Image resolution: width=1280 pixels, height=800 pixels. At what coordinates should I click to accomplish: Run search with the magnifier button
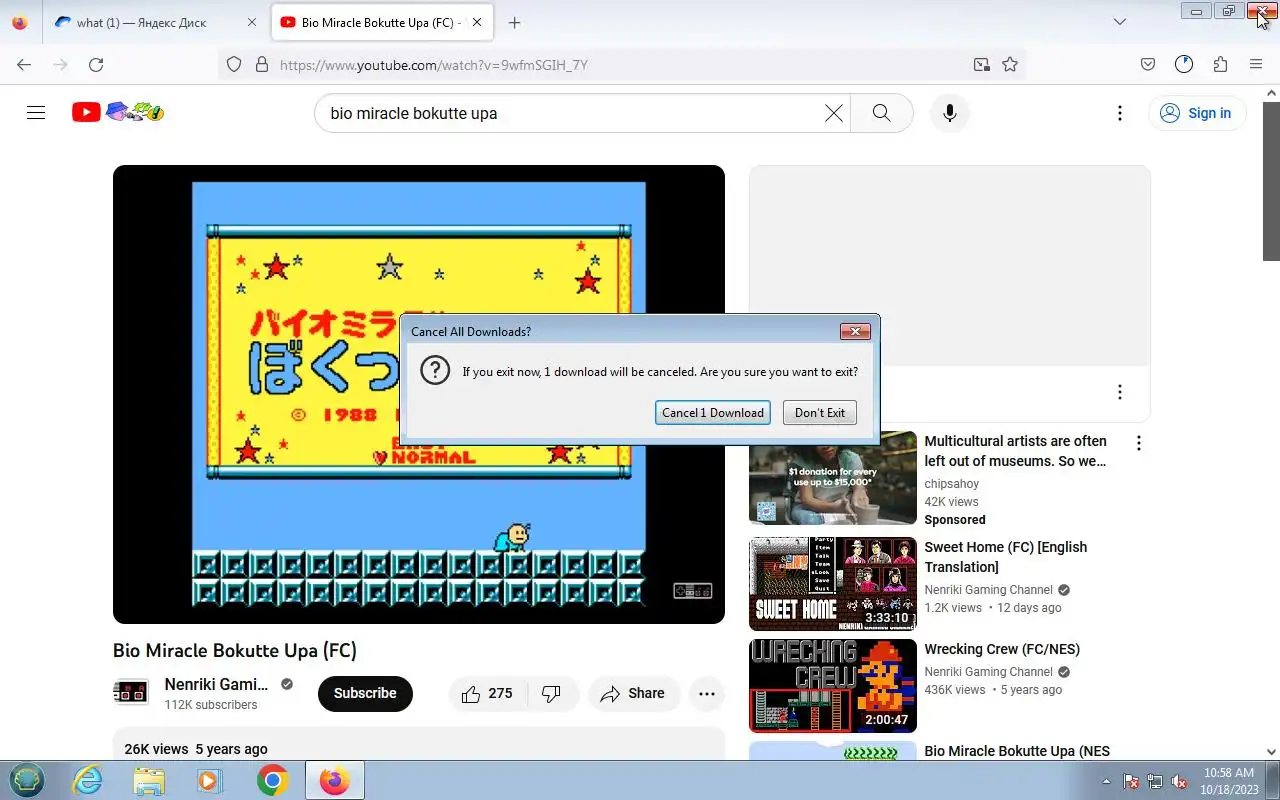click(x=881, y=113)
